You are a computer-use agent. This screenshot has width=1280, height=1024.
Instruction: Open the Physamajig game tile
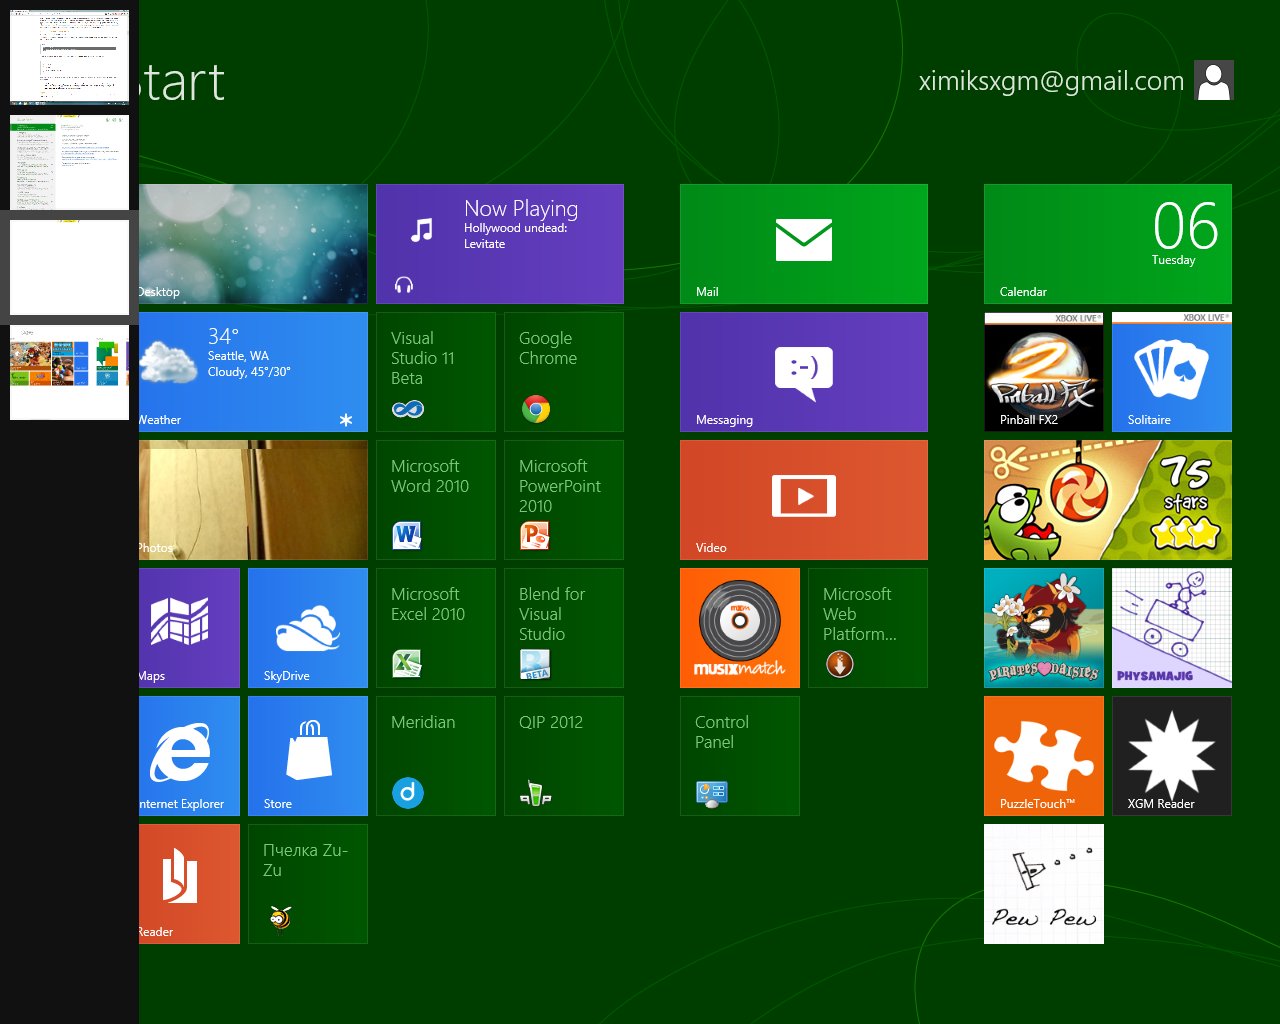(x=1172, y=628)
